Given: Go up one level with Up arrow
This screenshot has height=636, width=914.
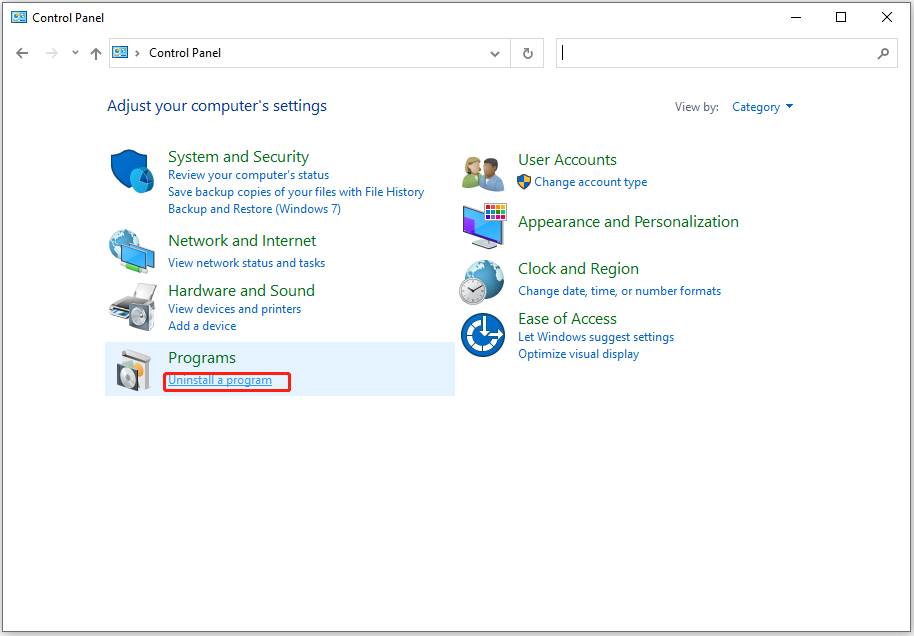Looking at the screenshot, I should pyautogui.click(x=96, y=54).
